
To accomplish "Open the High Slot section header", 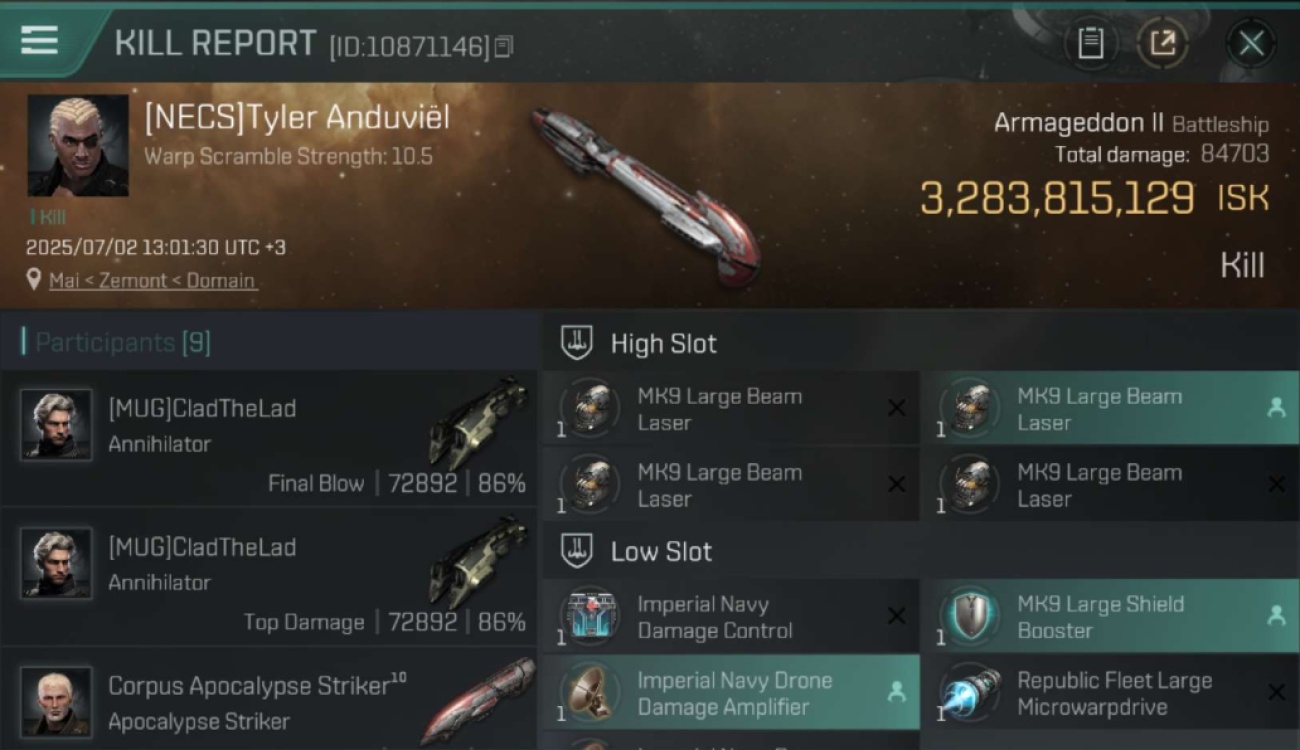I will [920, 343].
